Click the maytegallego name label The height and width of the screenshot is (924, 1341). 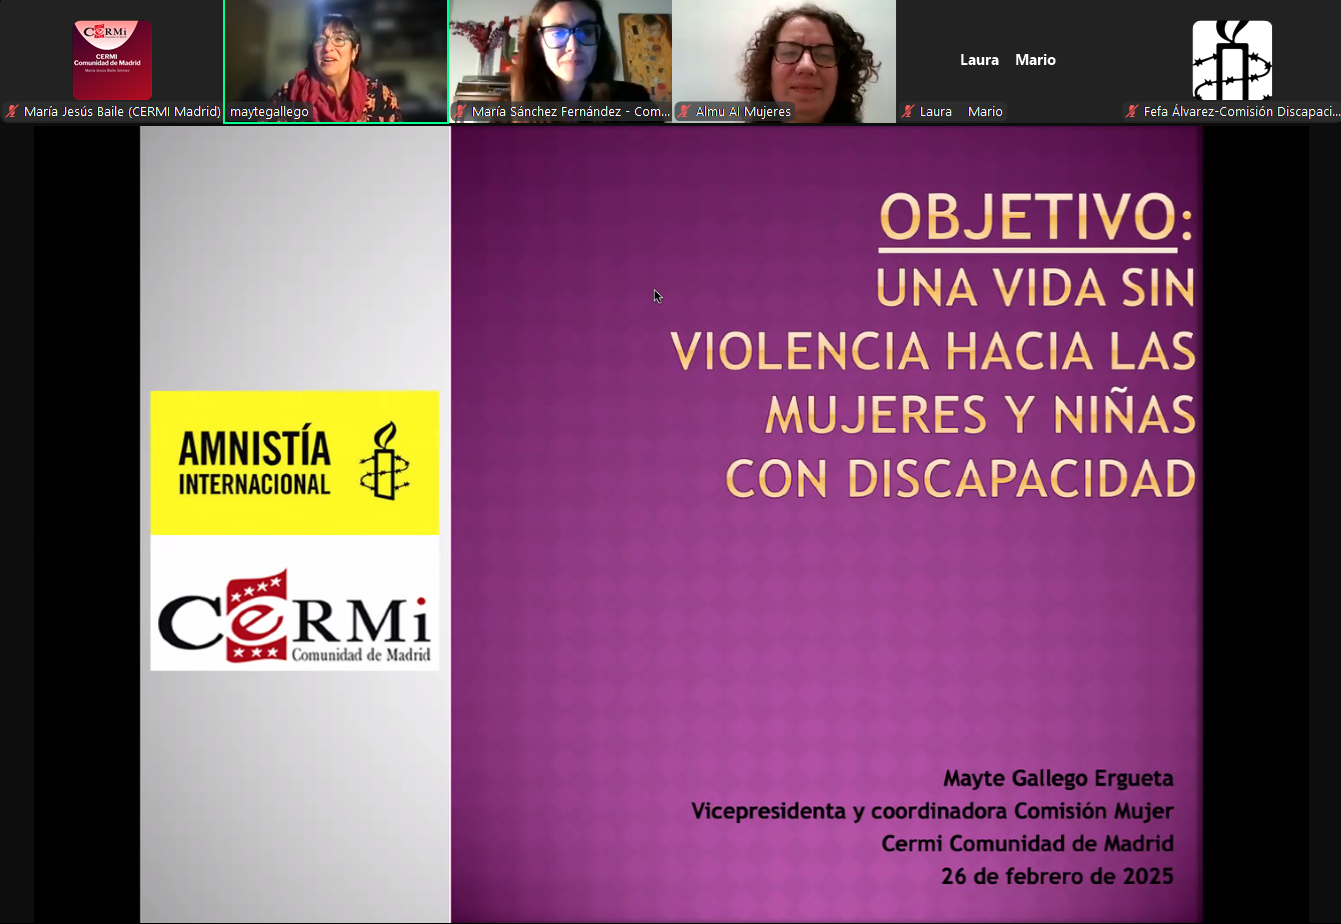click(269, 112)
